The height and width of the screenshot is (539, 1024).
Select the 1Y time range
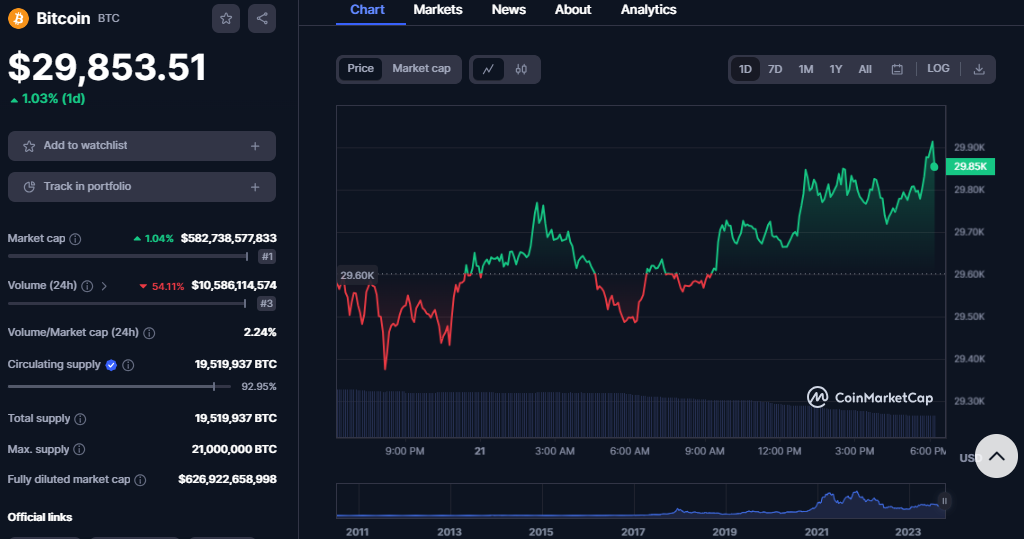[x=836, y=69]
